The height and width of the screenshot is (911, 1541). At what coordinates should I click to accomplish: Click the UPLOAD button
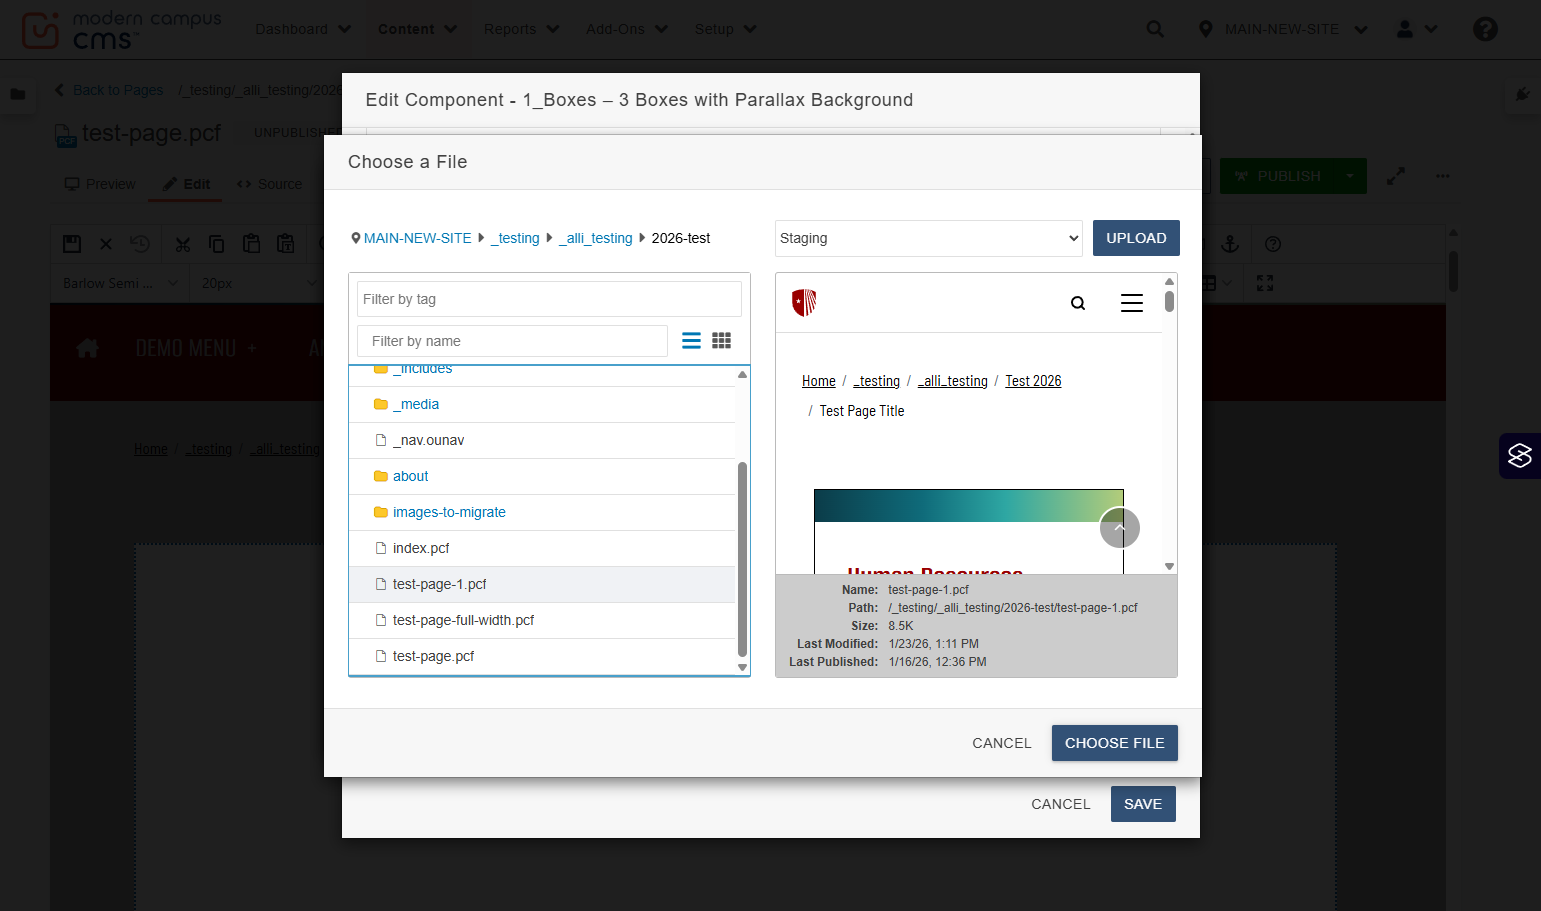(1136, 238)
